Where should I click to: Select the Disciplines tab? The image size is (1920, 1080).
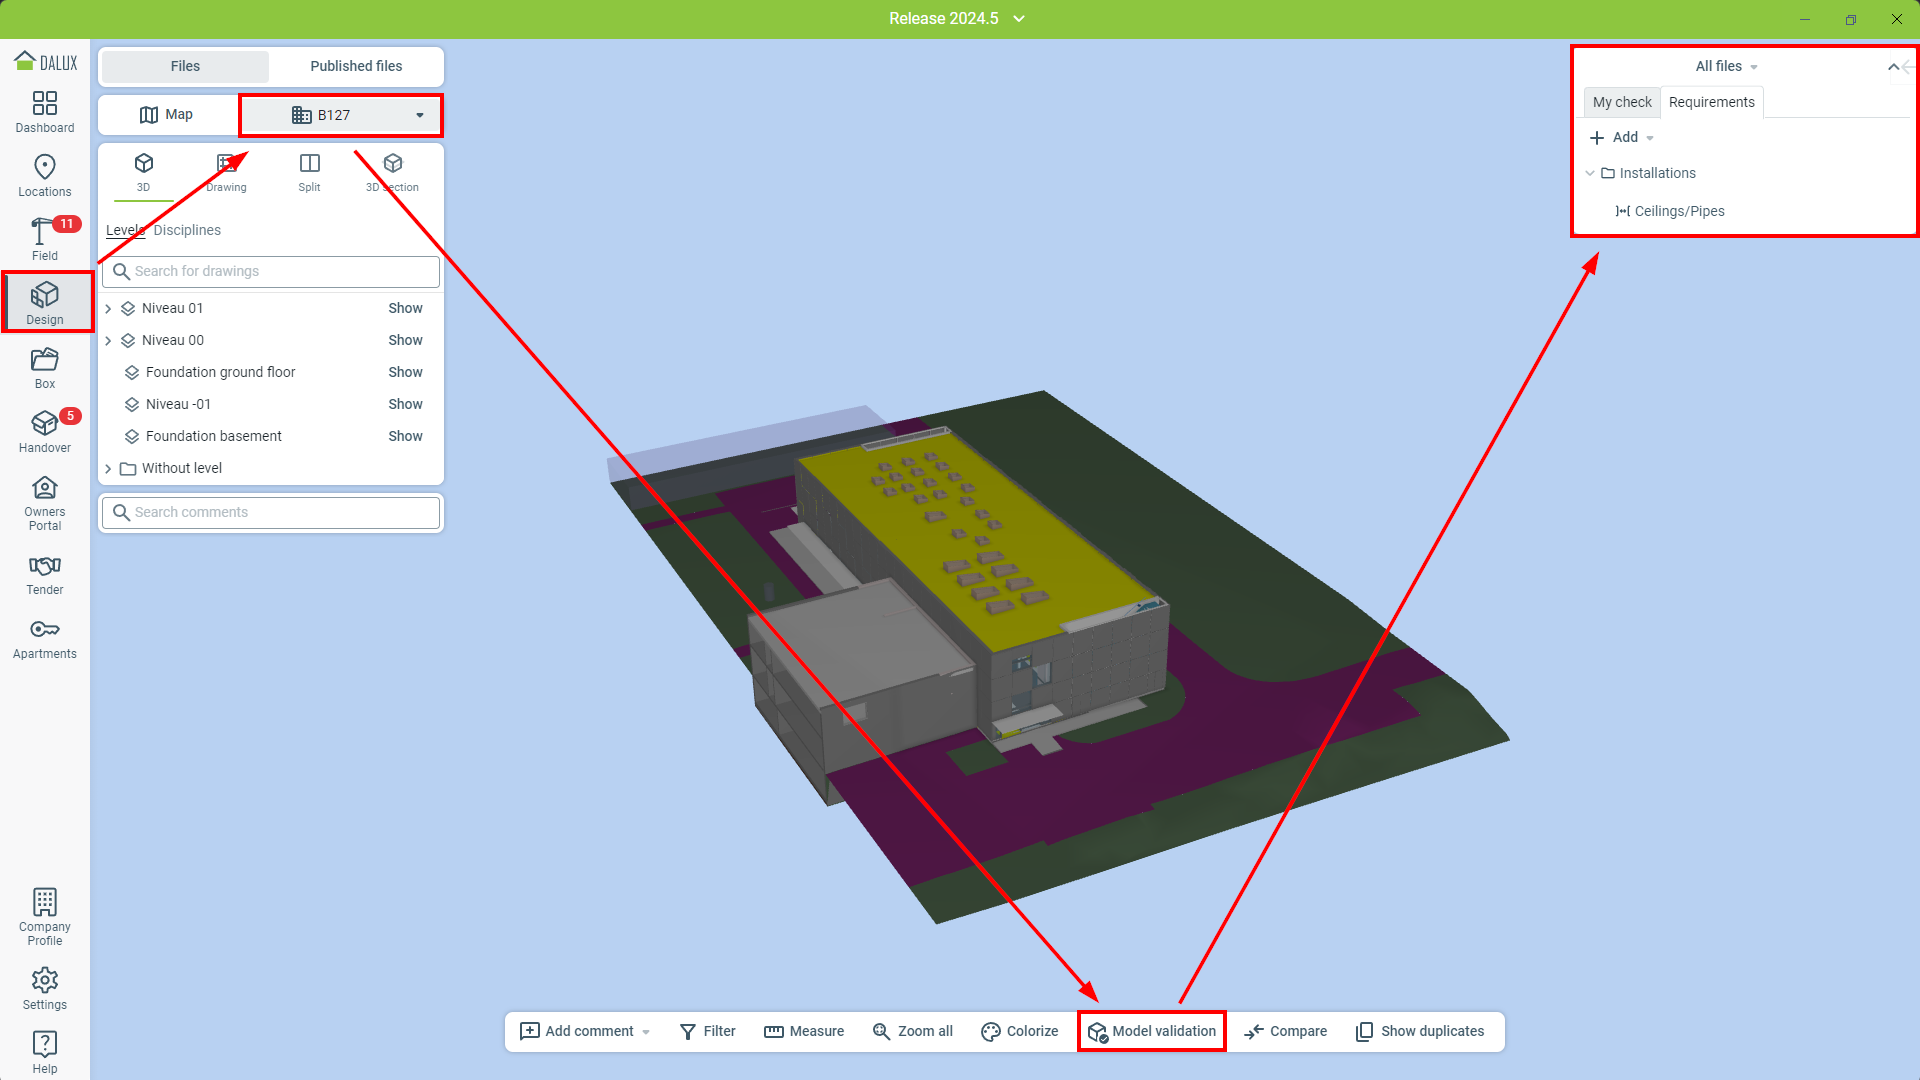[187, 230]
